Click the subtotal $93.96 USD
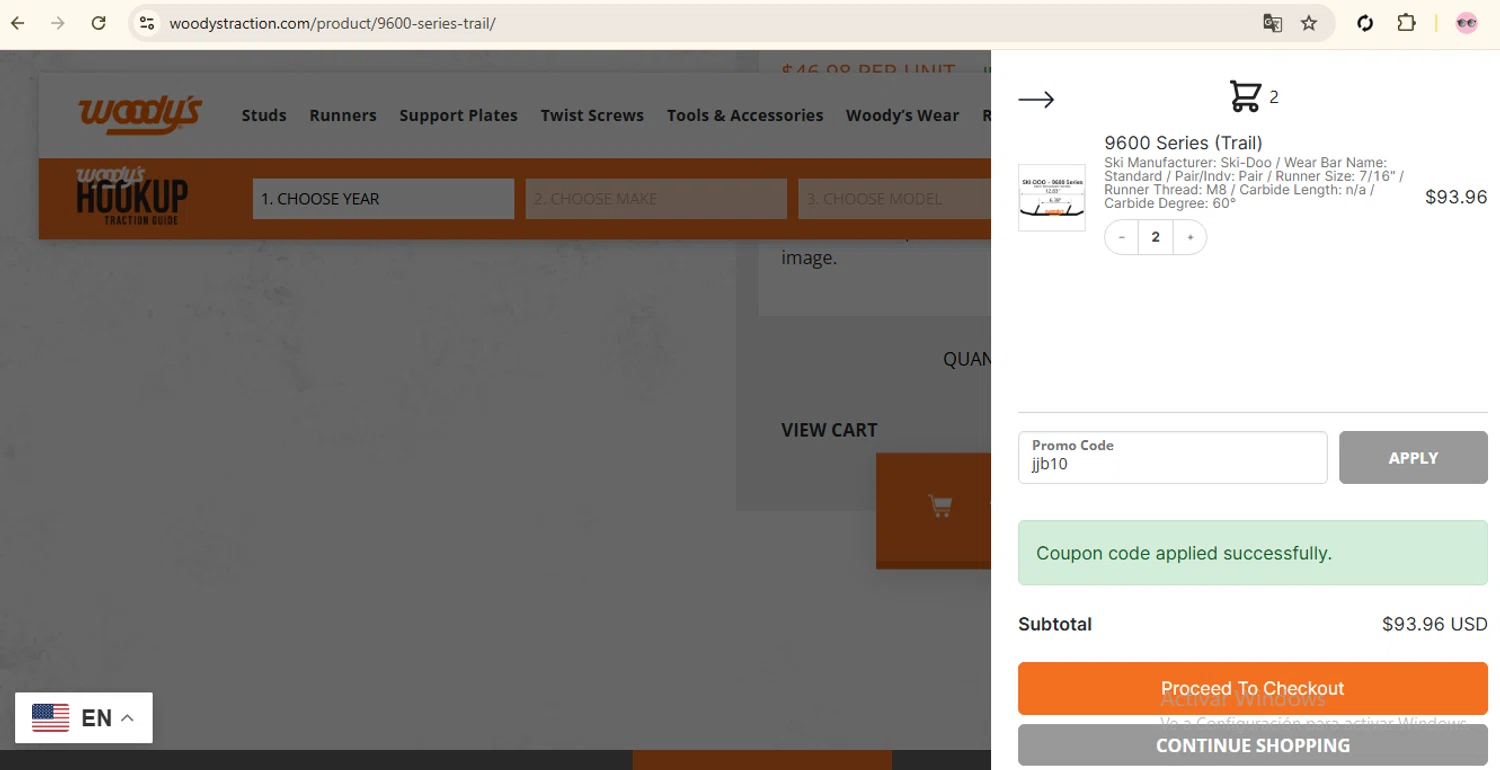Viewport: 1500px width, 770px height. point(1435,624)
